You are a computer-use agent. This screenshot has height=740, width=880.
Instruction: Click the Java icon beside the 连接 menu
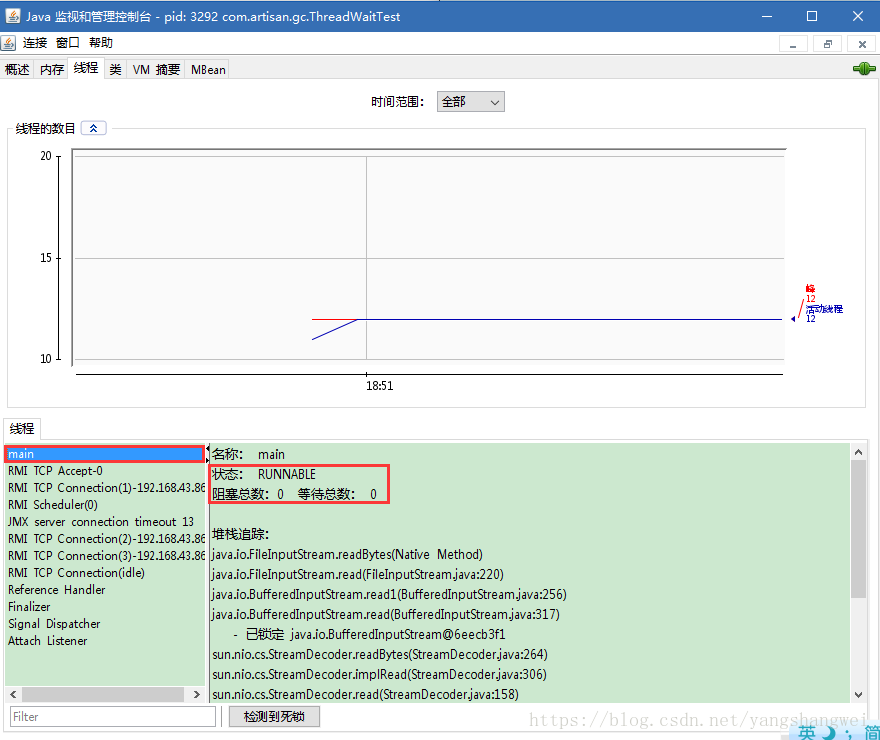[9, 43]
